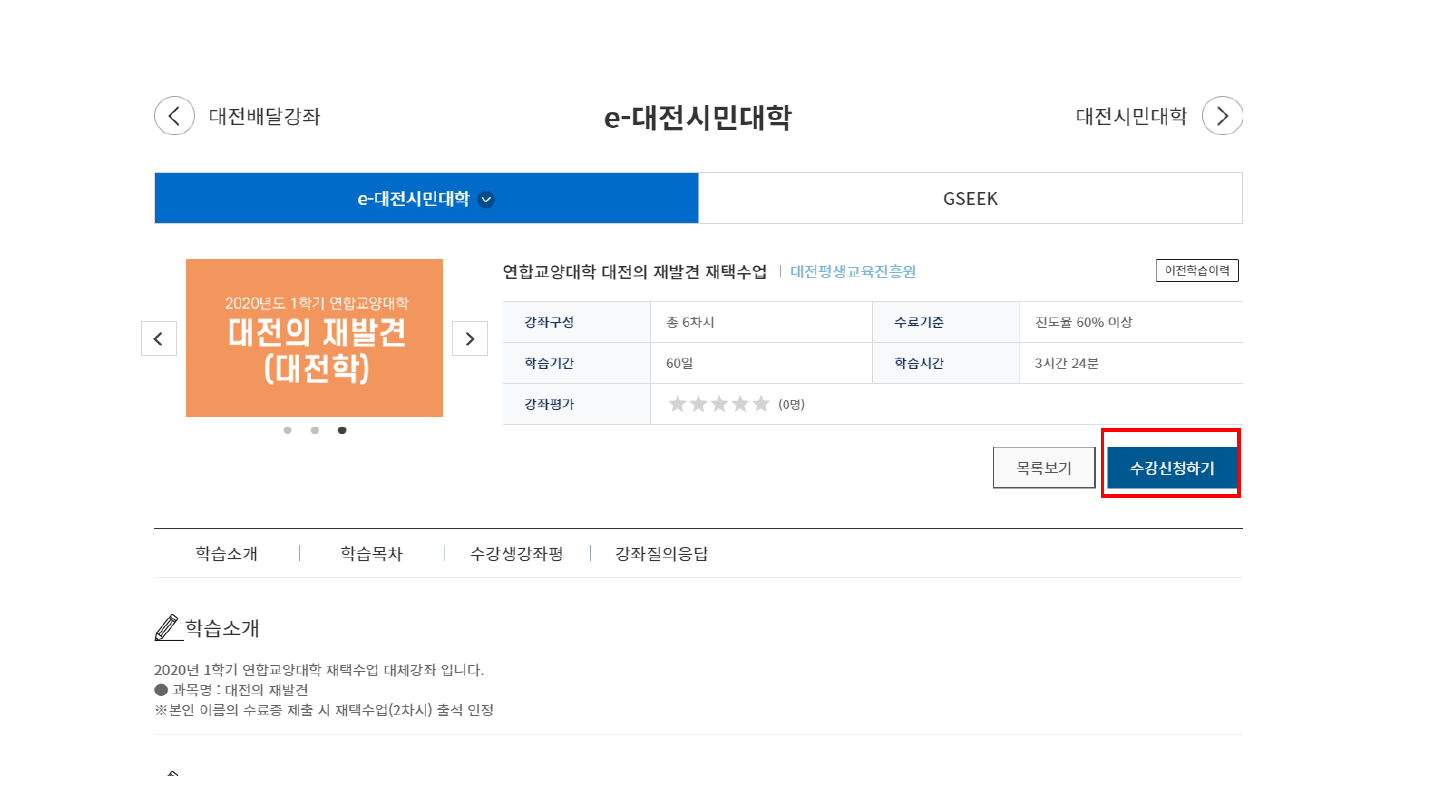This screenshot has height=810, width=1440.
Task: Select the third carousel dot indicator
Action: point(342,430)
